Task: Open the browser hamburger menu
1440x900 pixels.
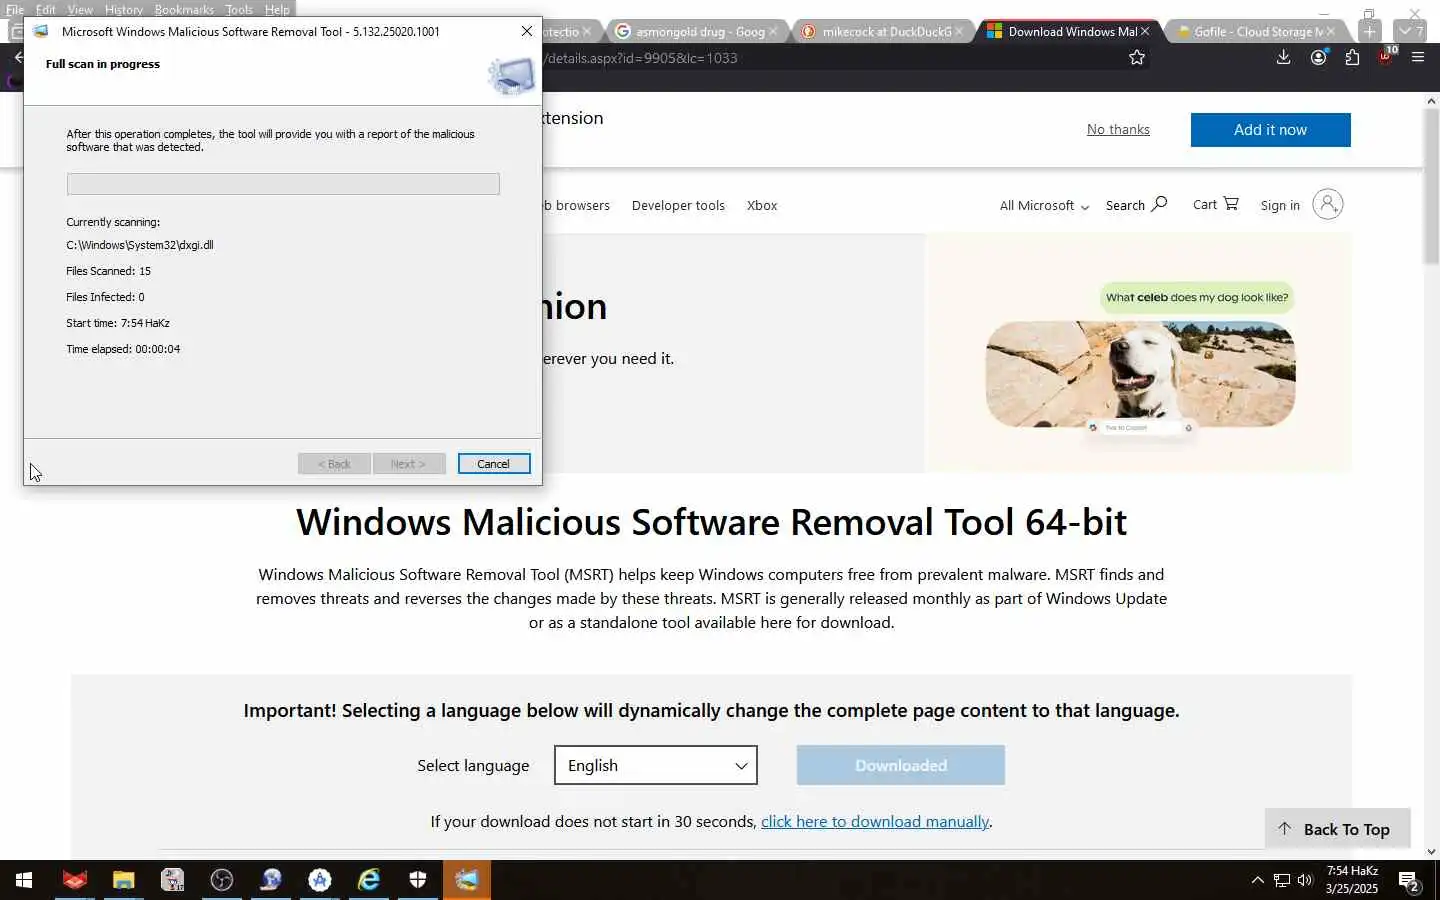Action: click(1418, 58)
